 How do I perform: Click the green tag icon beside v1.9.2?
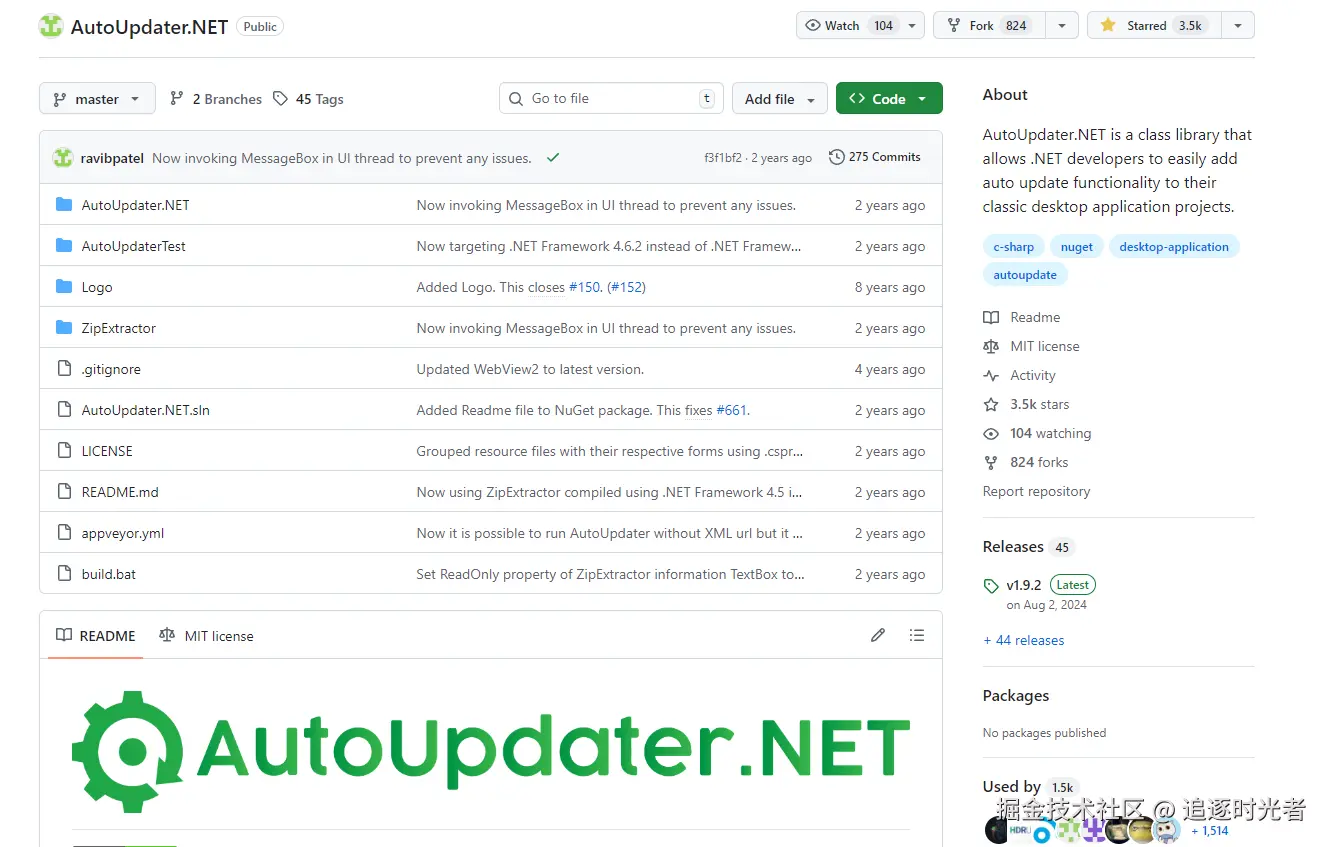[x=991, y=586]
